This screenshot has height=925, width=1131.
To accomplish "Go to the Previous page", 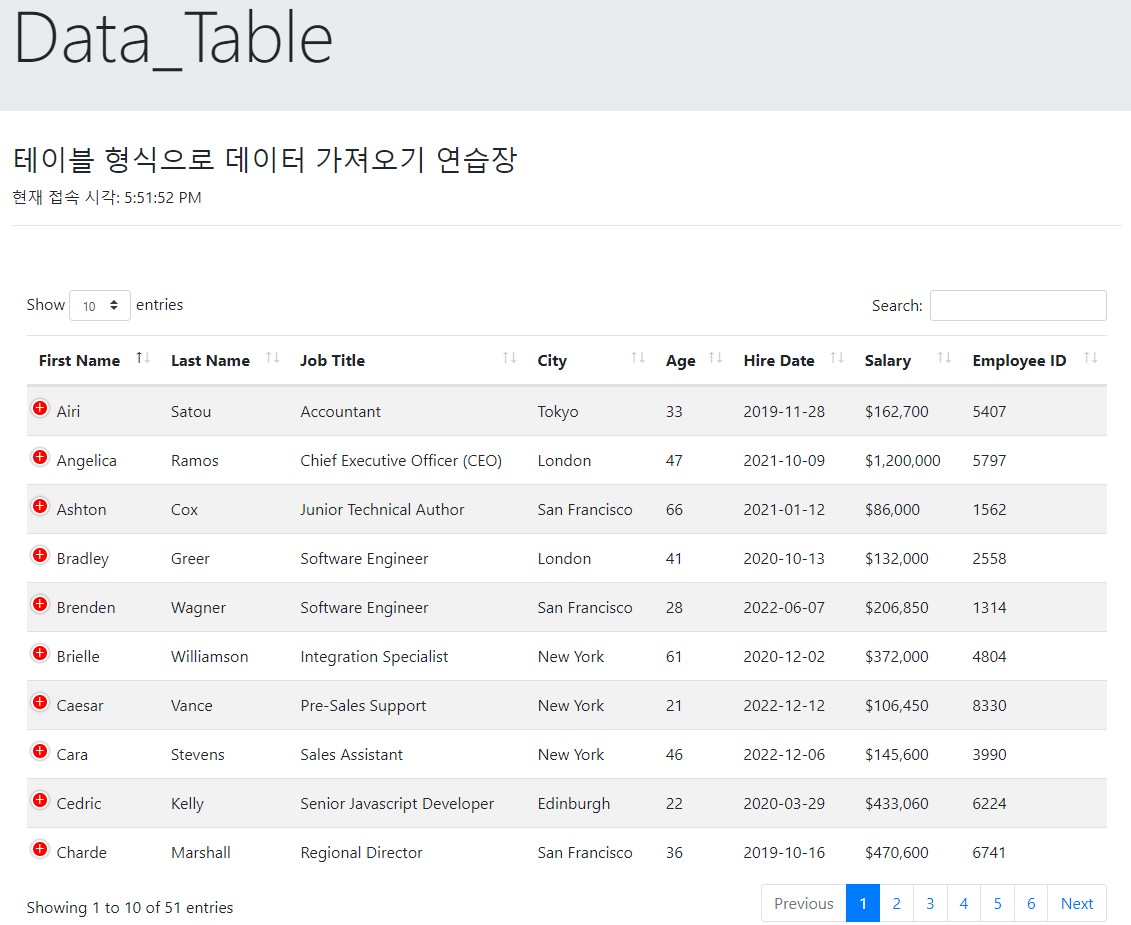I will [804, 903].
